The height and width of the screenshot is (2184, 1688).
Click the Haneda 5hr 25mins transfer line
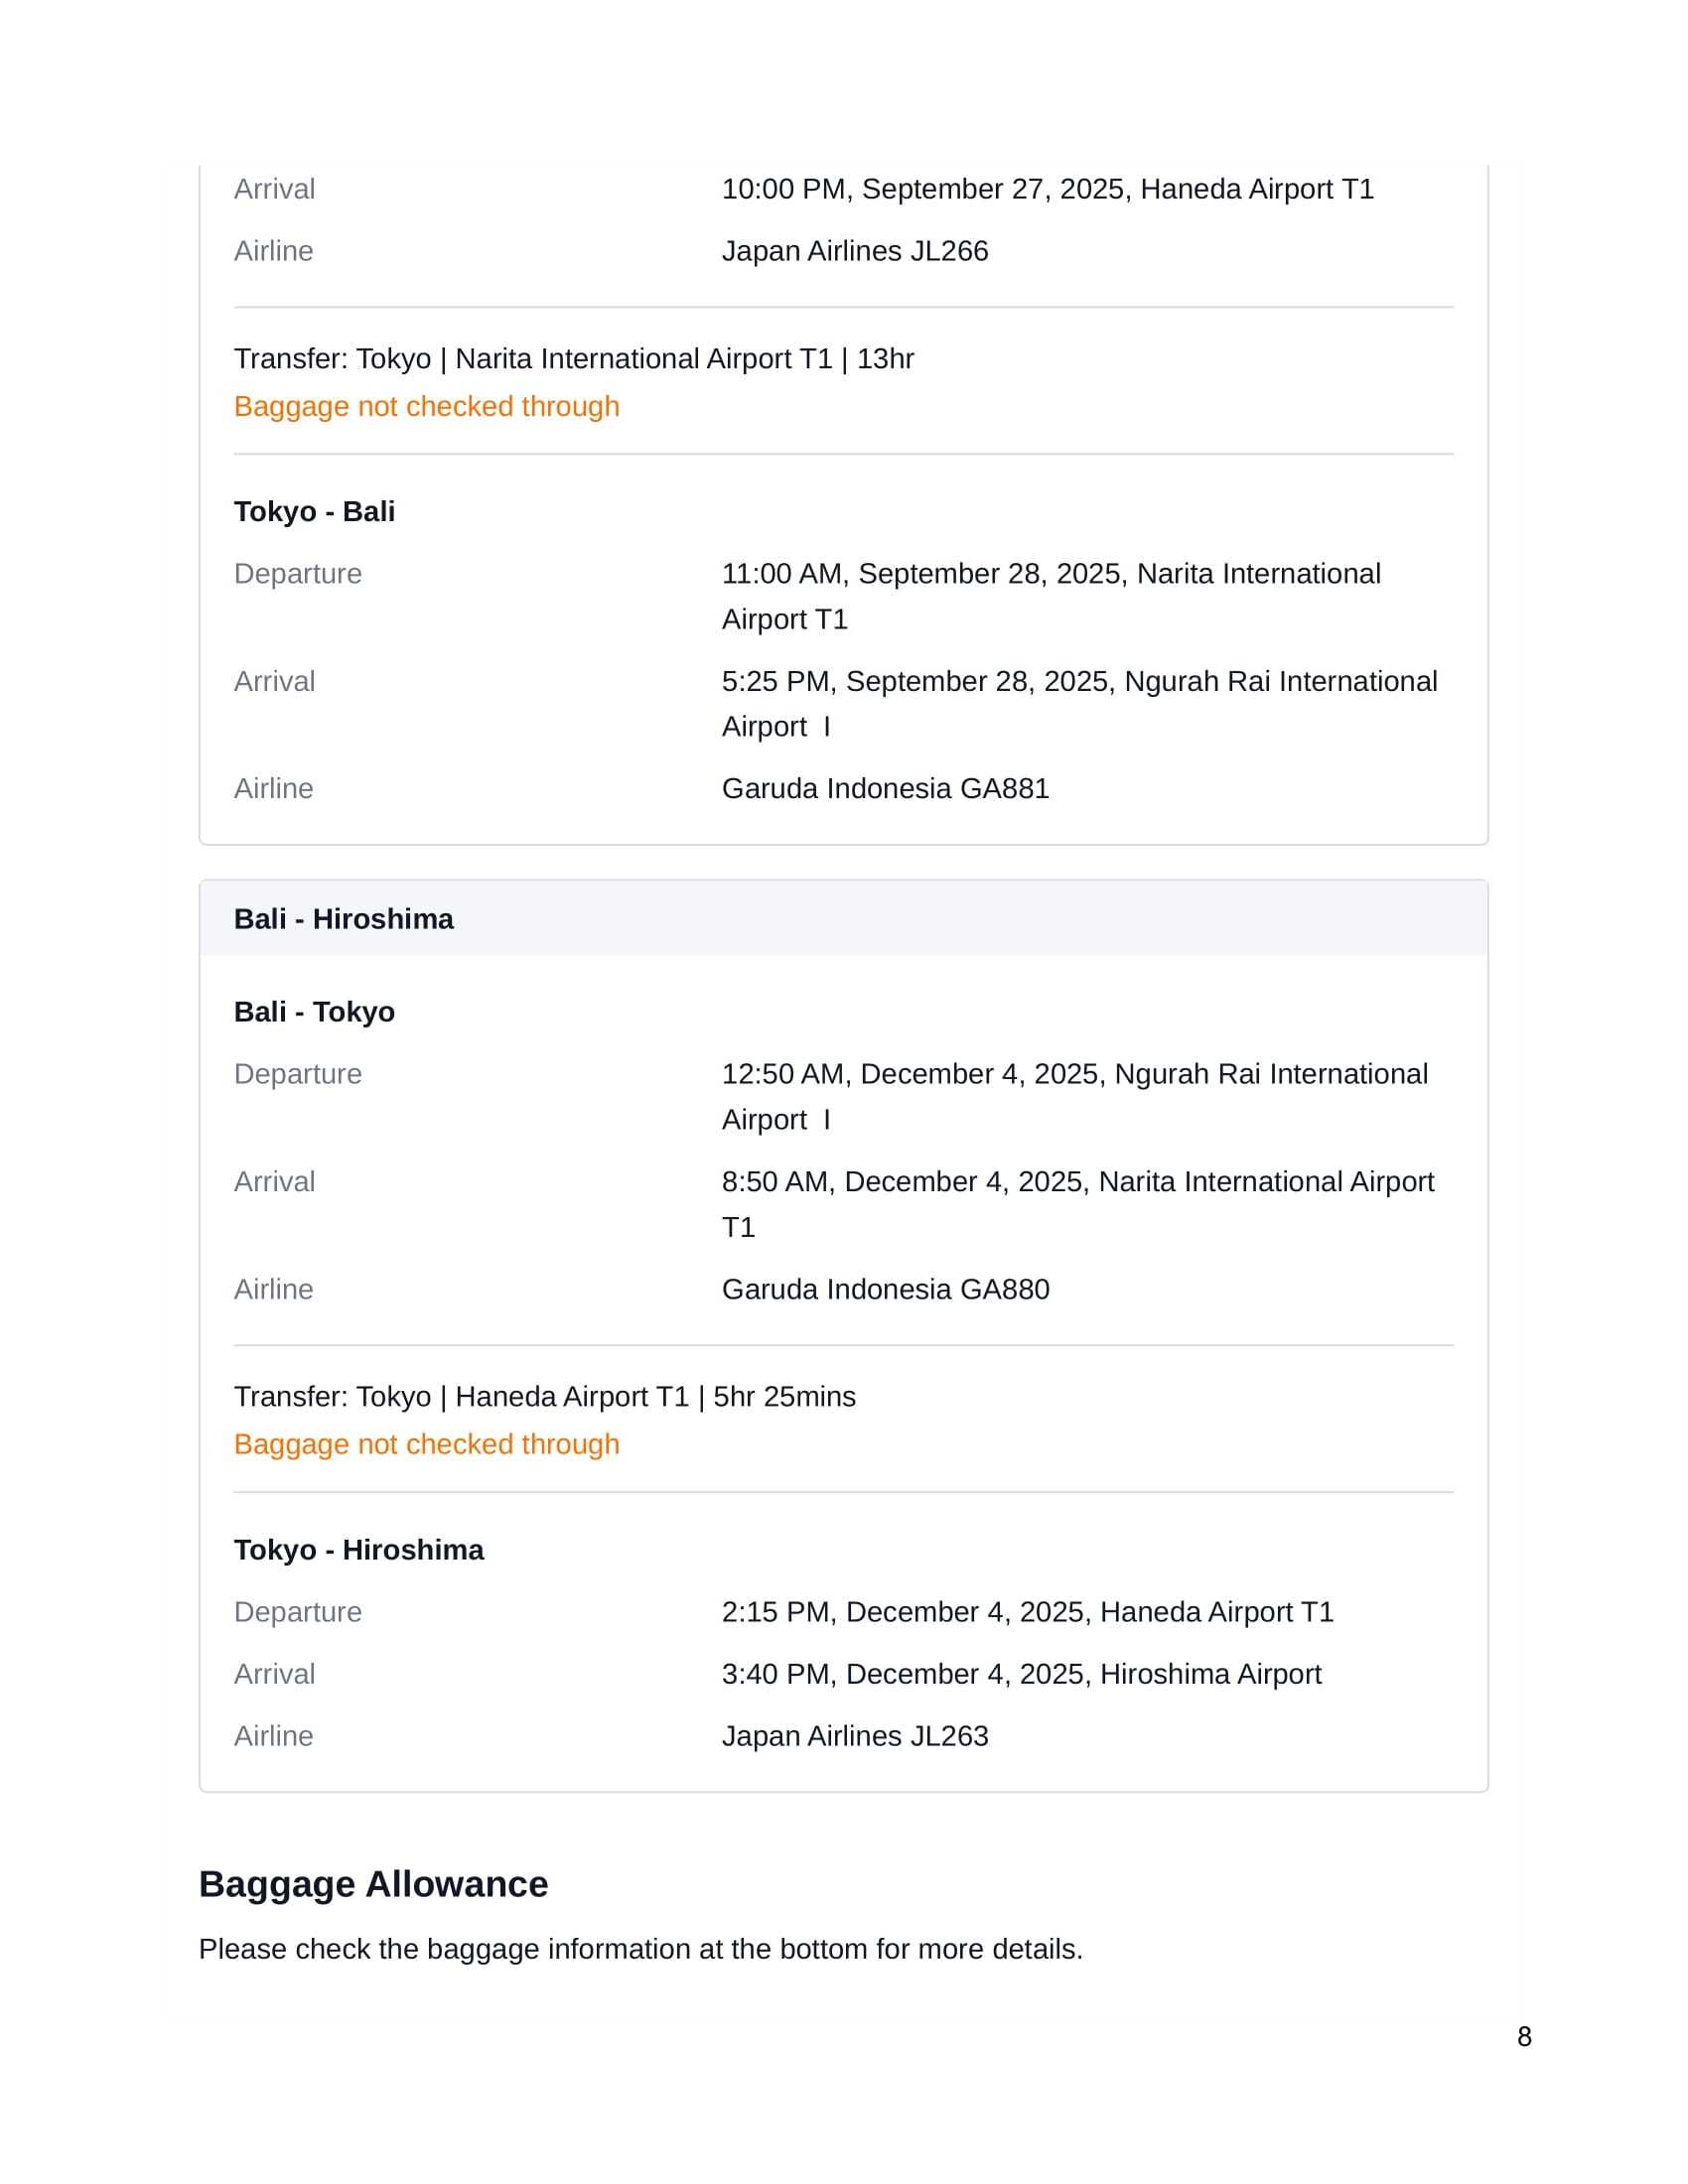pos(544,1397)
